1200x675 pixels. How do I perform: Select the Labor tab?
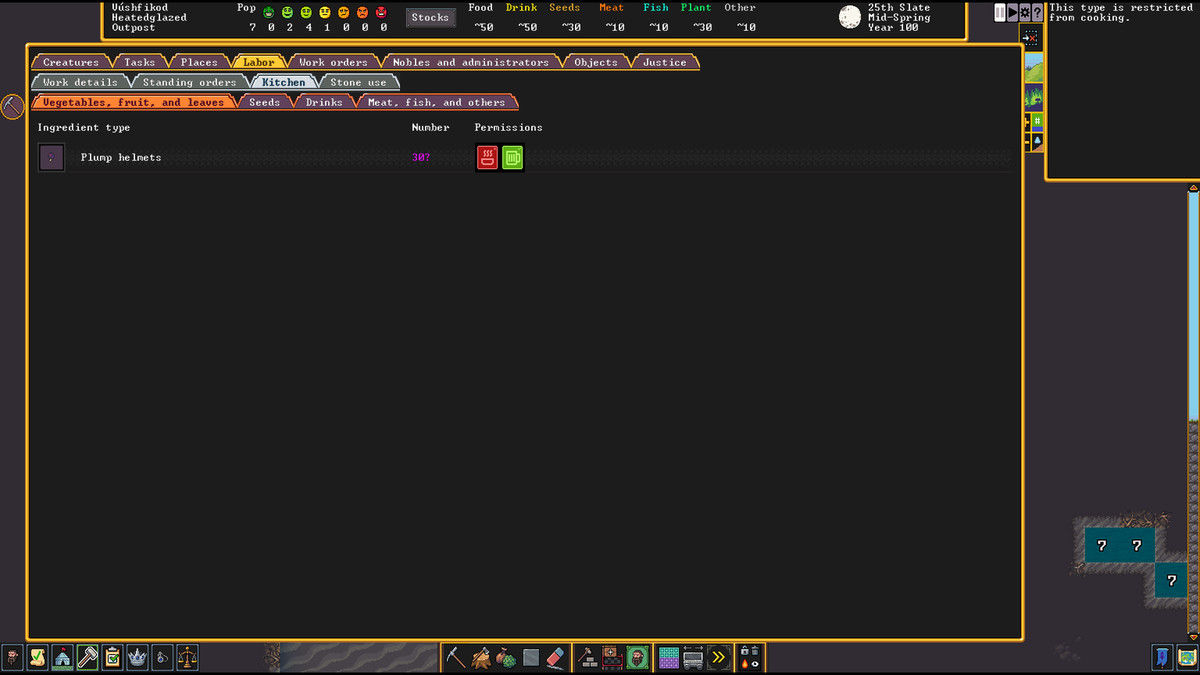point(258,62)
